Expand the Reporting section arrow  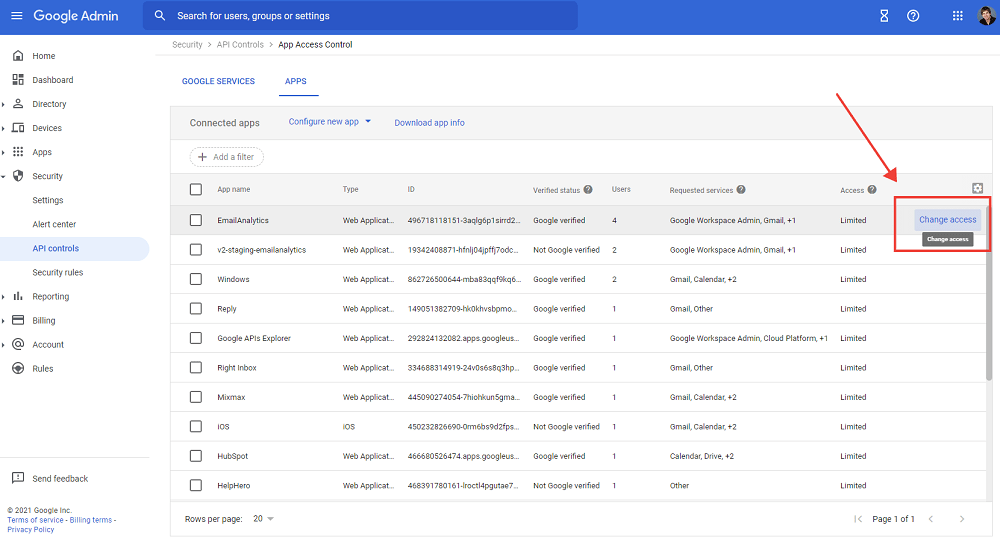[3, 296]
